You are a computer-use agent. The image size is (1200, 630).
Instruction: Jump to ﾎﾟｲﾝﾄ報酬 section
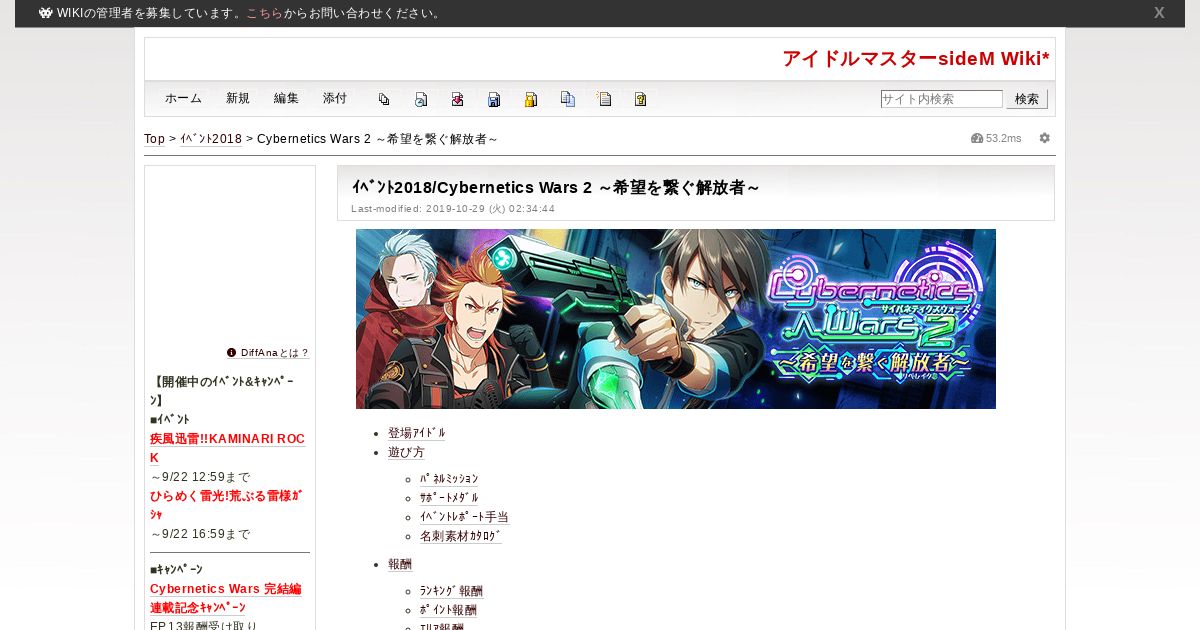coord(448,610)
